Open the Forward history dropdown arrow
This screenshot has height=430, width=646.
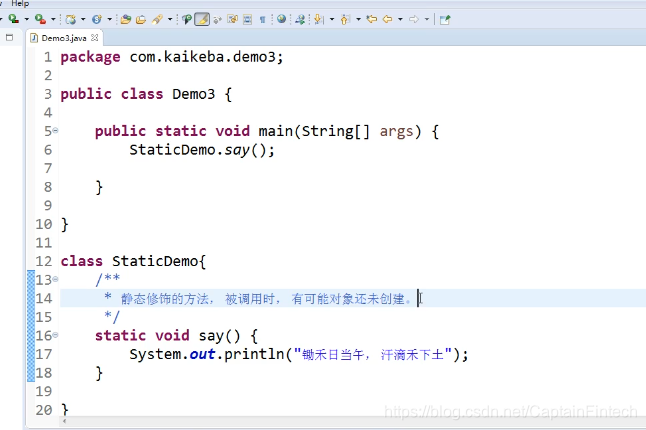pos(426,19)
